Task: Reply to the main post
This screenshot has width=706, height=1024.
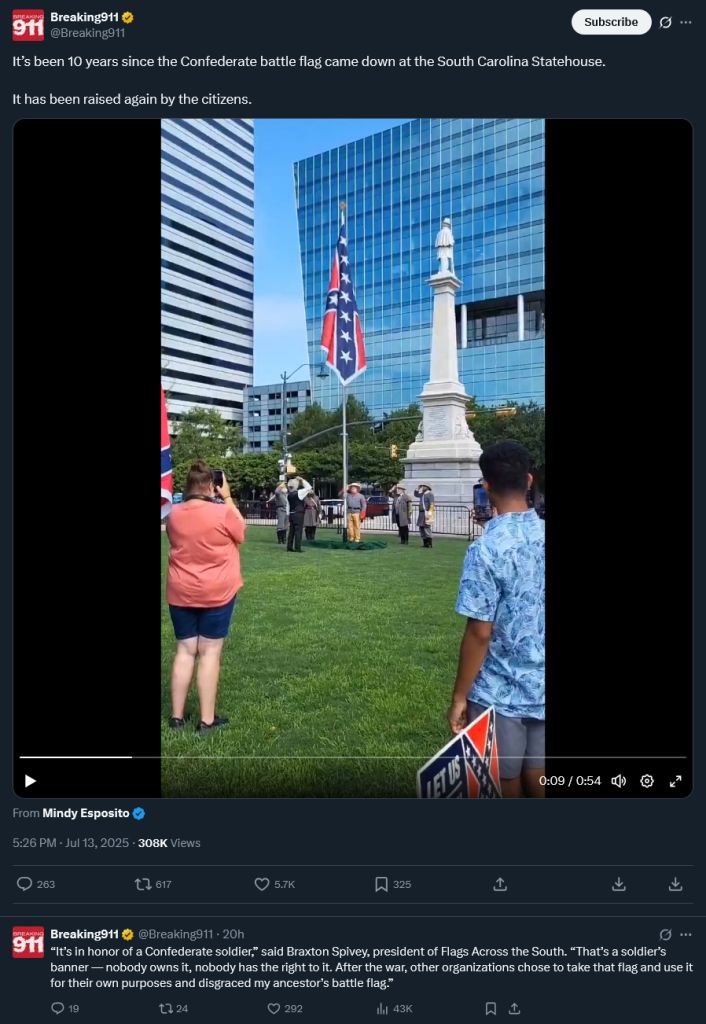Action: (25, 884)
